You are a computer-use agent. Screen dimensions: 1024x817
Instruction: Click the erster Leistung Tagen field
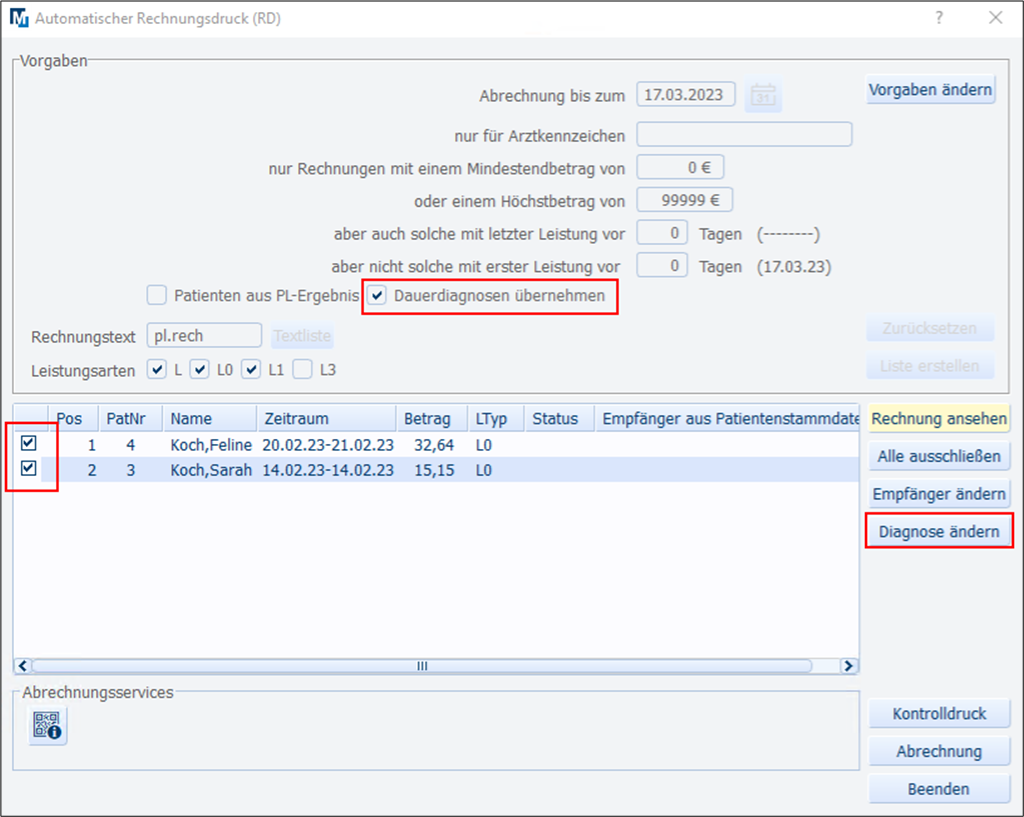click(662, 265)
